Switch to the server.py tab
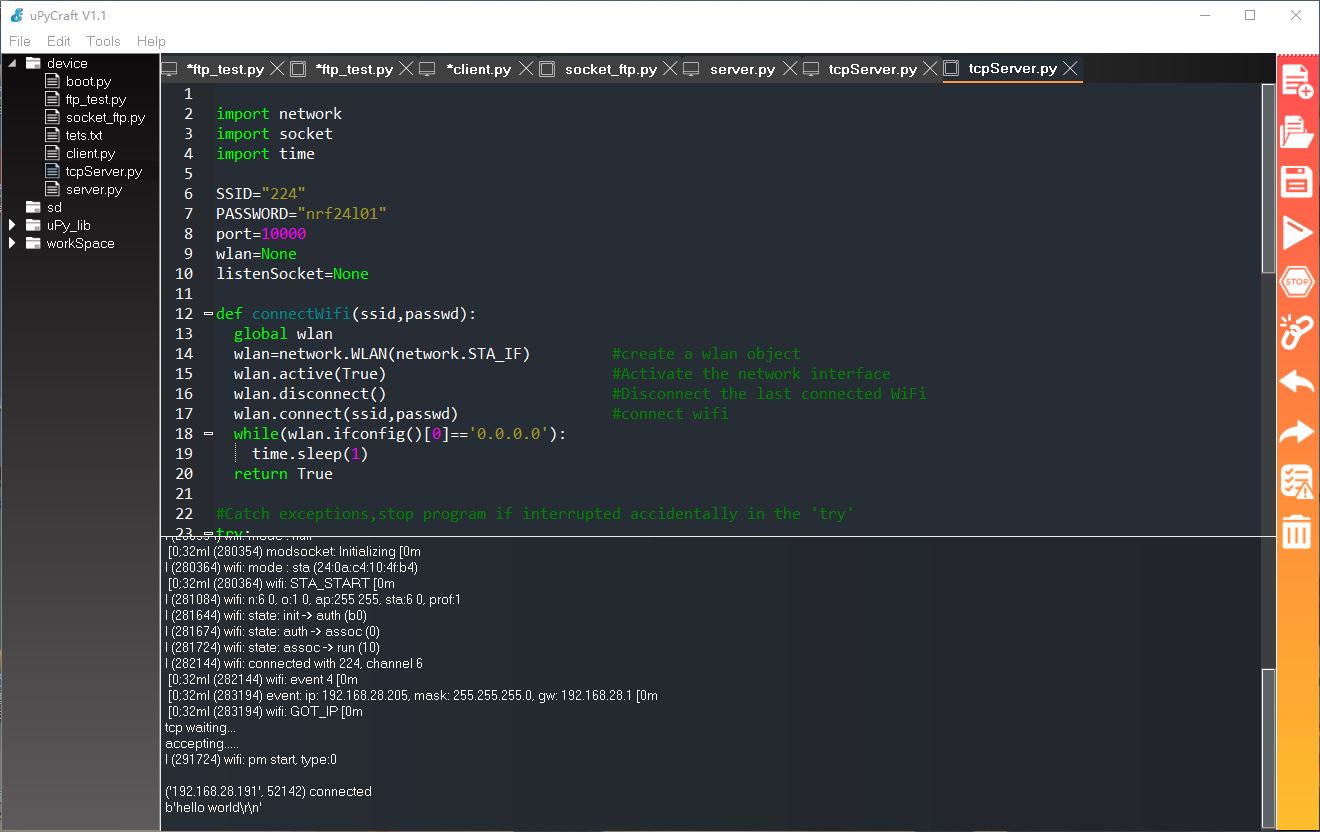This screenshot has height=832, width=1320. point(741,69)
